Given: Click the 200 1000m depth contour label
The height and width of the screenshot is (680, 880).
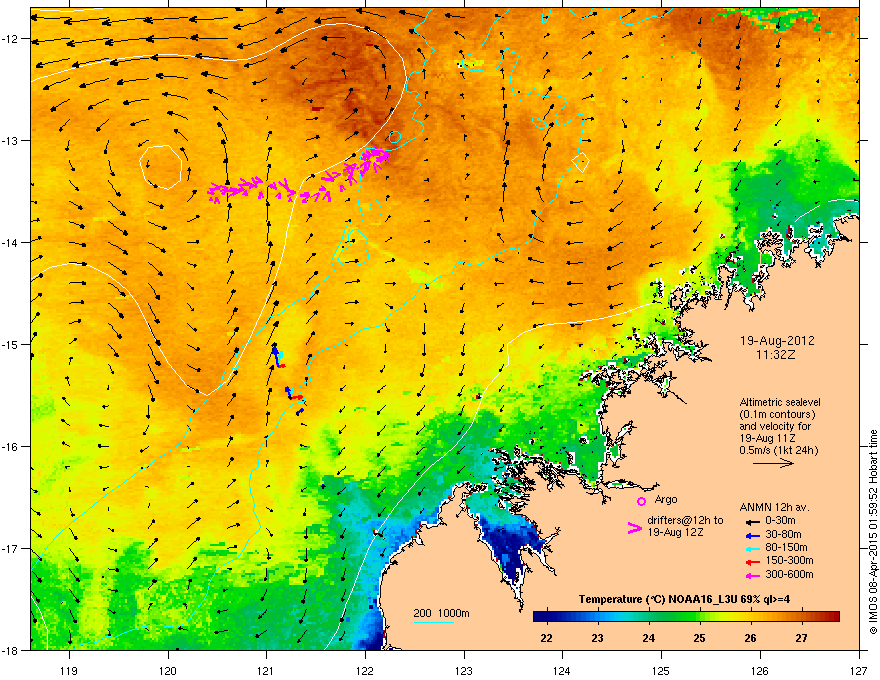Looking at the screenshot, I should (x=441, y=613).
